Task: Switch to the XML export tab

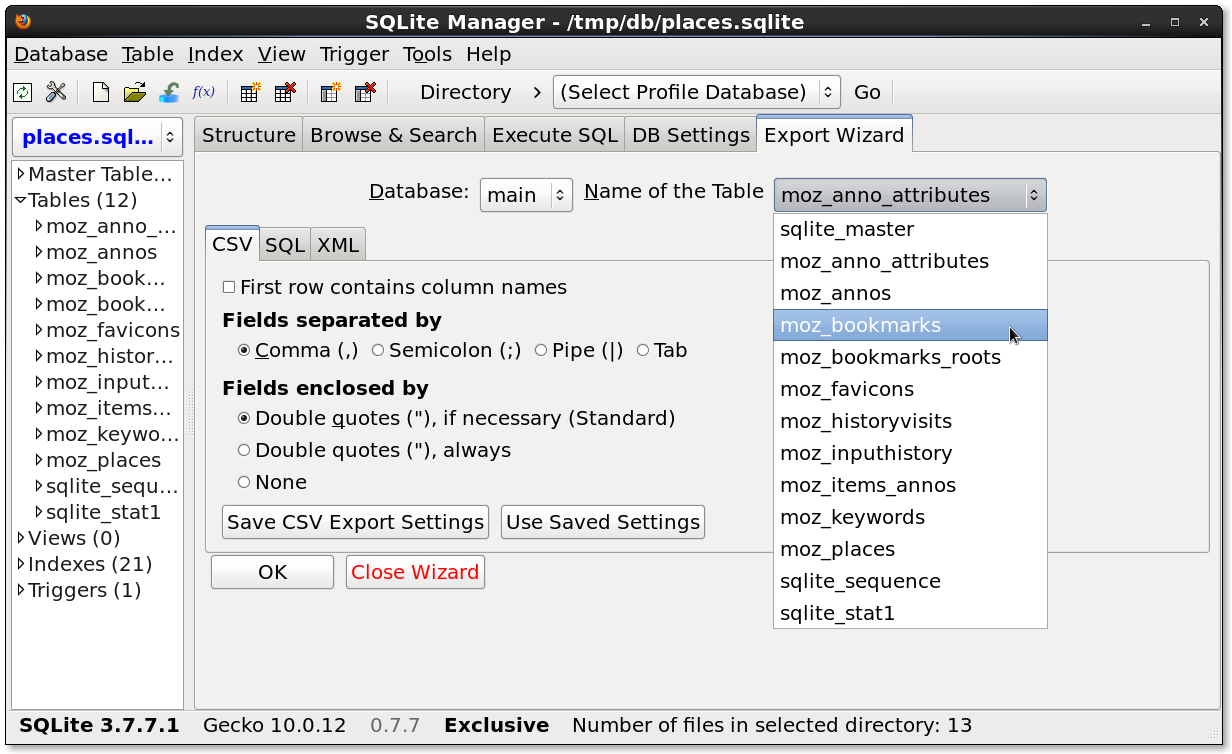Action: [338, 245]
